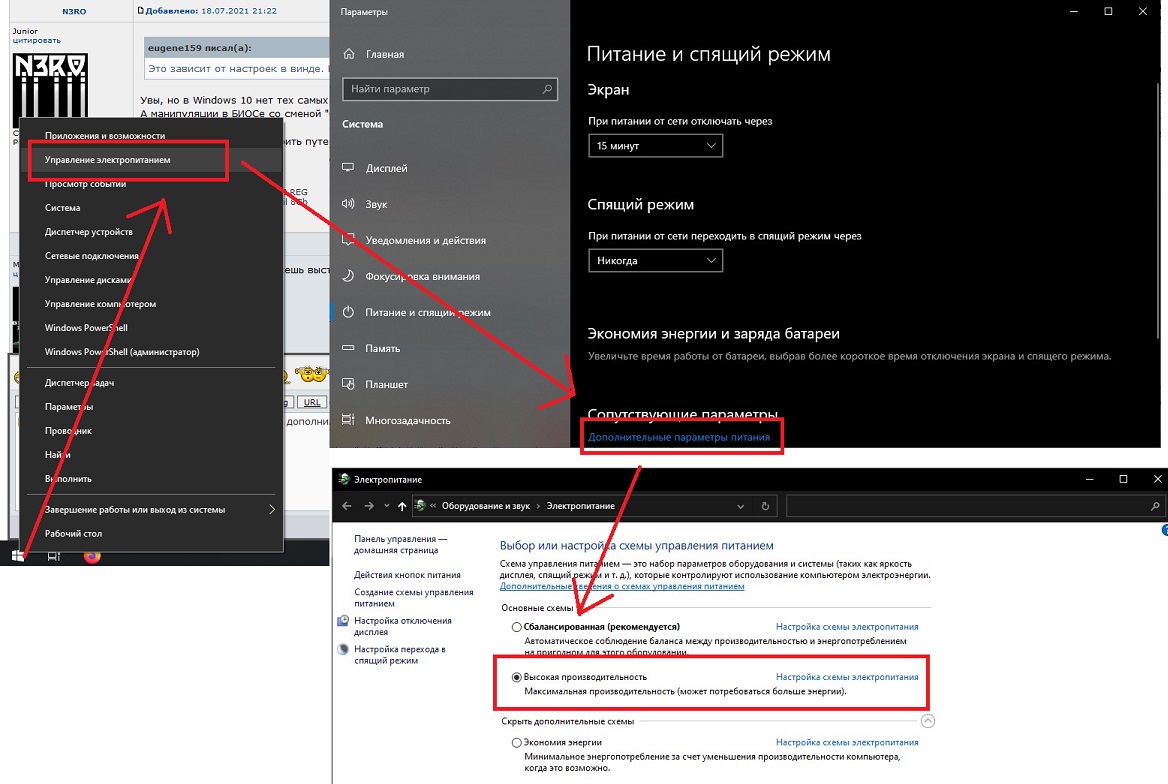Click the Найти параметр search field
The height and width of the screenshot is (784, 1168).
click(x=450, y=89)
